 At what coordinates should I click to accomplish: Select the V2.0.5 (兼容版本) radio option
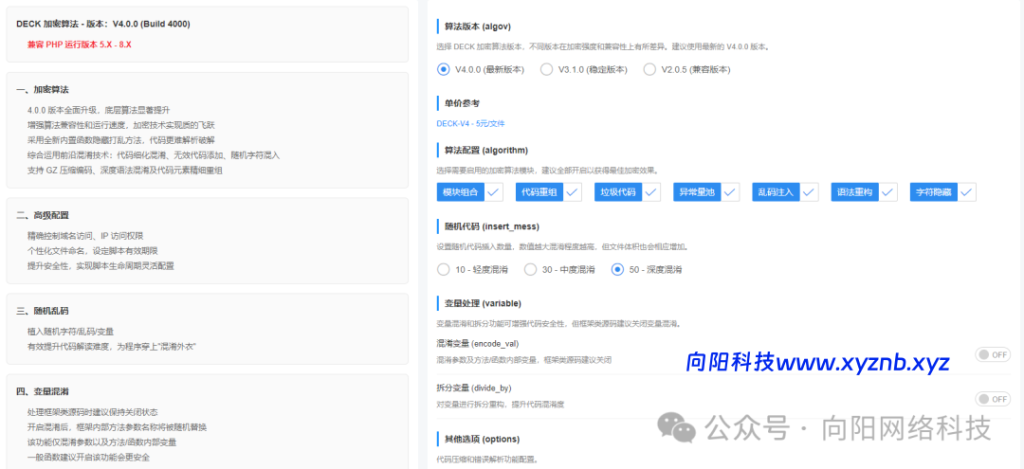[686, 69]
